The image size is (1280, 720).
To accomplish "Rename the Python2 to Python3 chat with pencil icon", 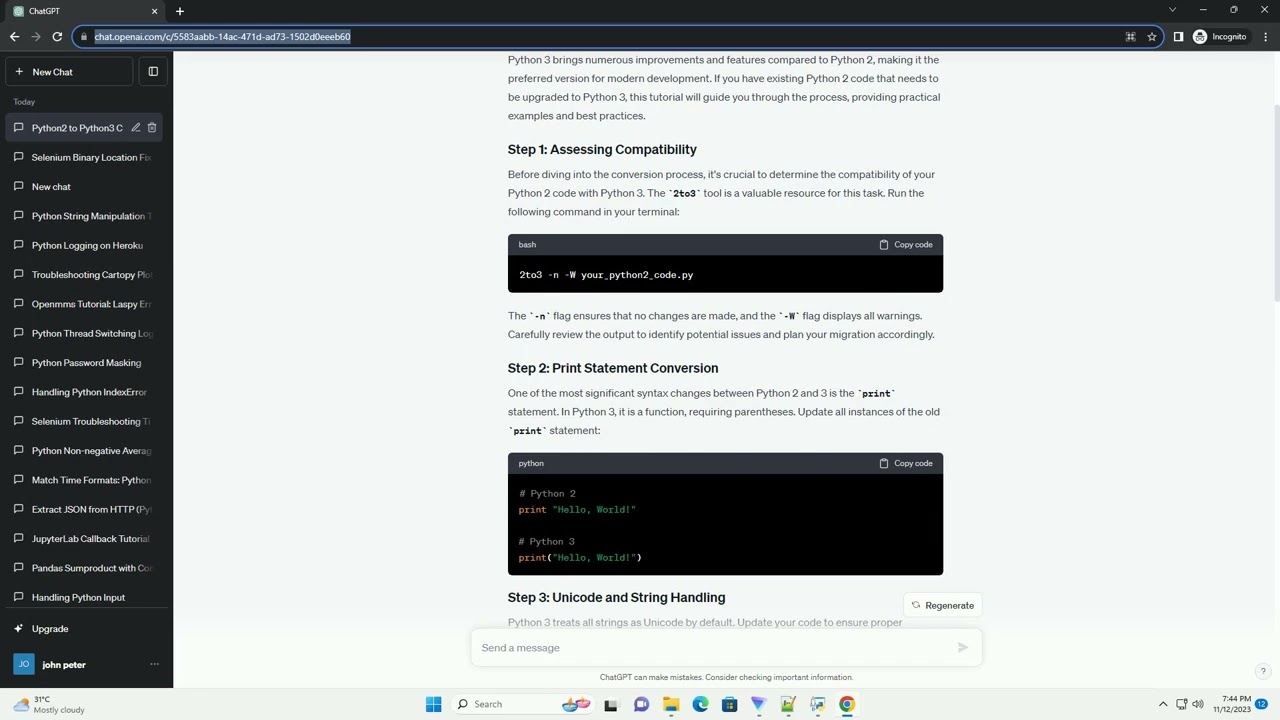I will [x=136, y=128].
